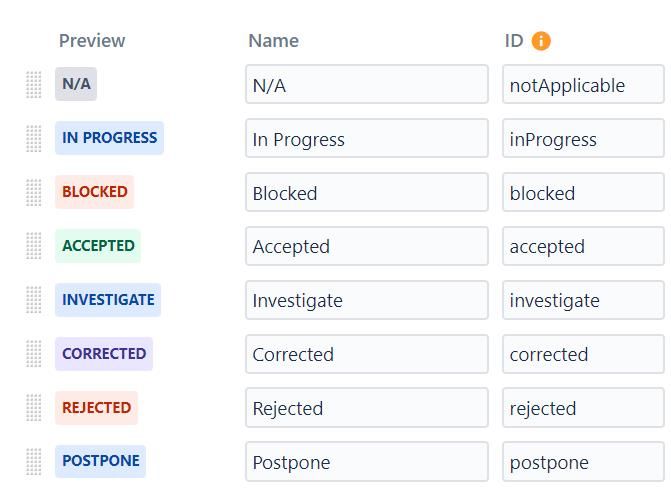This screenshot has height=493, width=671.
Task: Select the drag handle for the Blocked row
Action: [34, 192]
